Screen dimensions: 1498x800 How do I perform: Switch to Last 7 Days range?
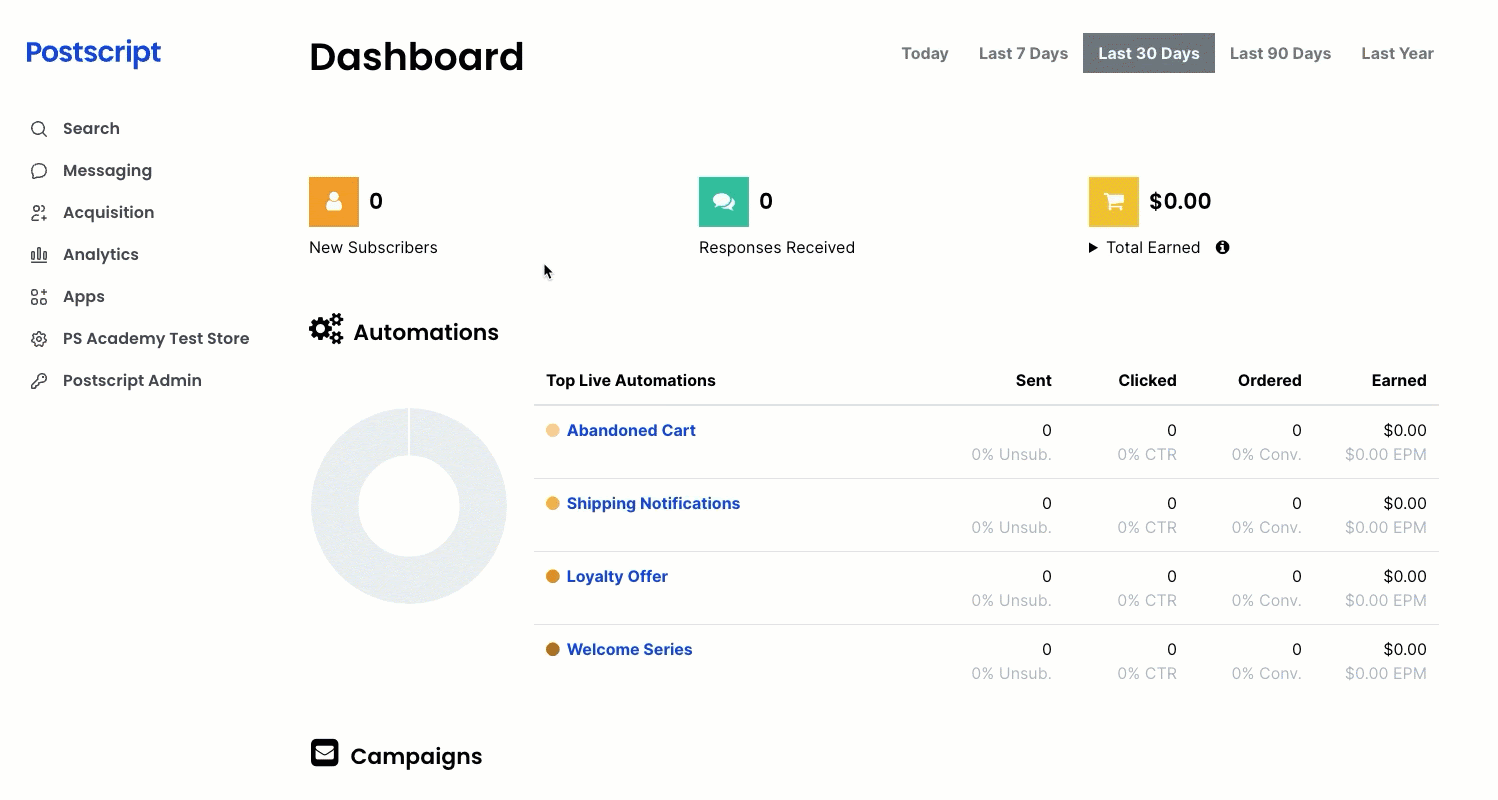(x=1023, y=53)
